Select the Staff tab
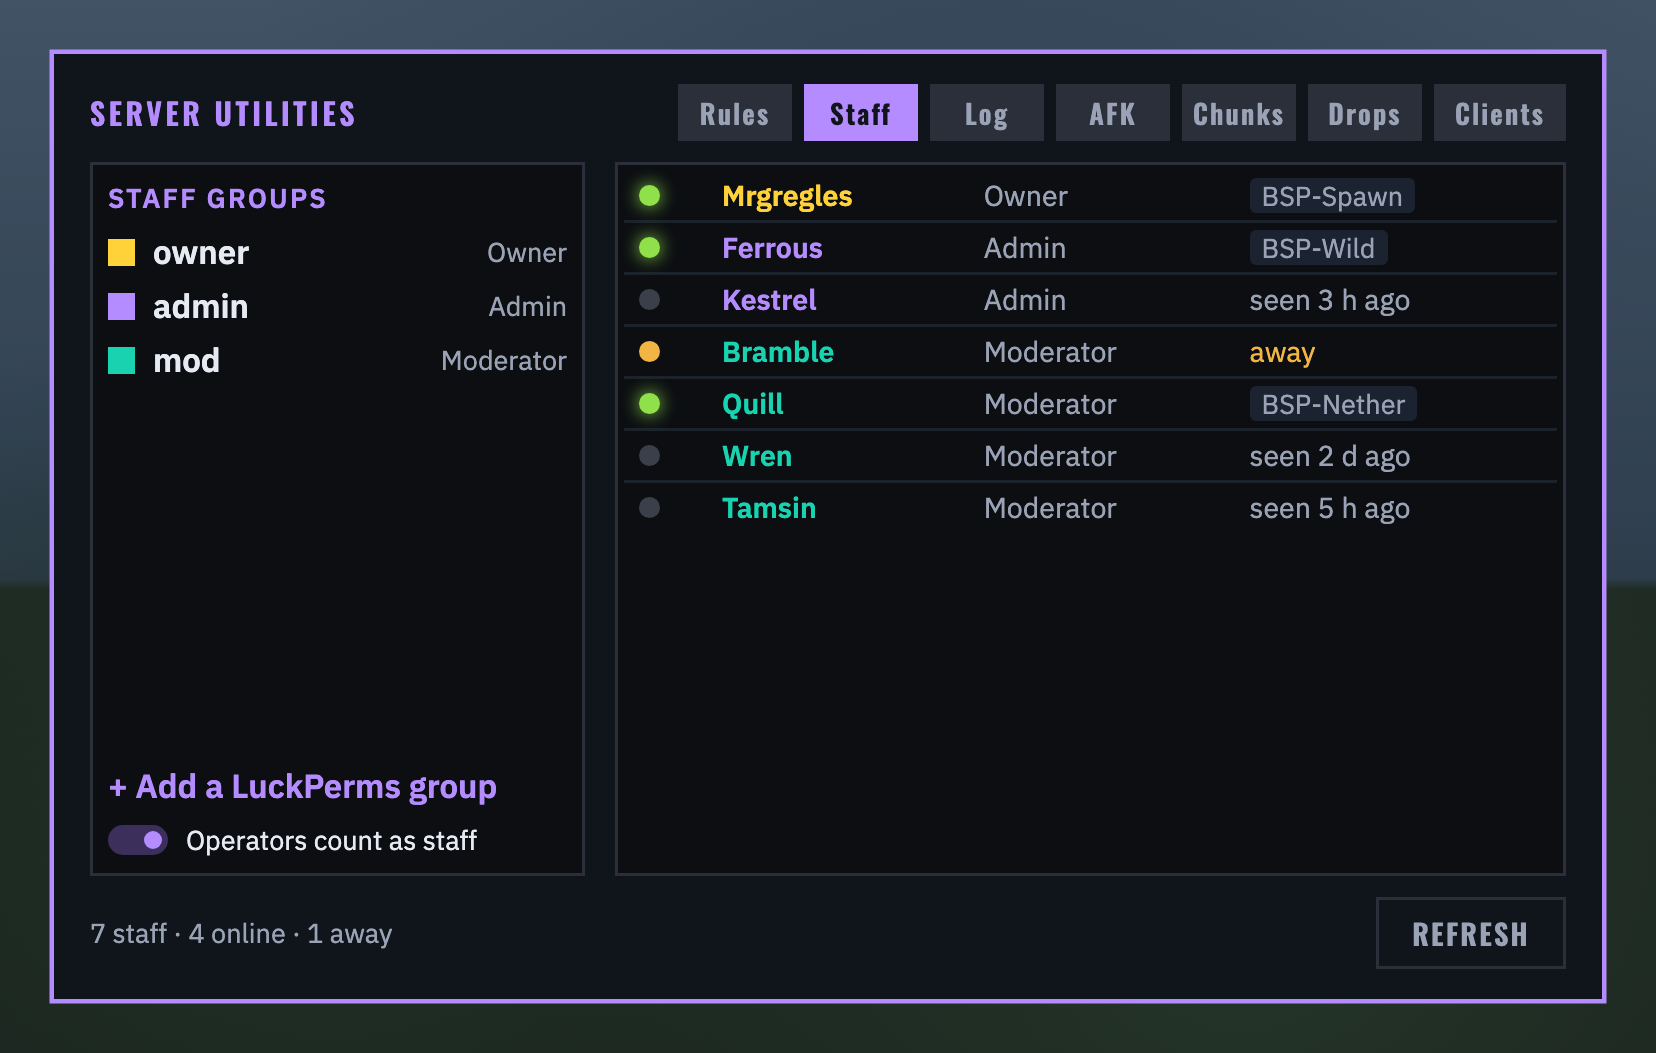This screenshot has width=1656, height=1053. (x=860, y=113)
